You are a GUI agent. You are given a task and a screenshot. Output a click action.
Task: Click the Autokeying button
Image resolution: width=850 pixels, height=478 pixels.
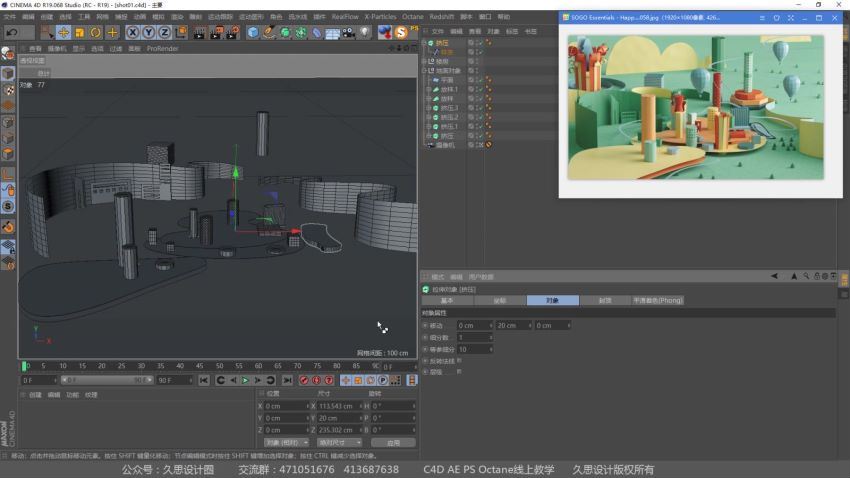click(x=317, y=380)
